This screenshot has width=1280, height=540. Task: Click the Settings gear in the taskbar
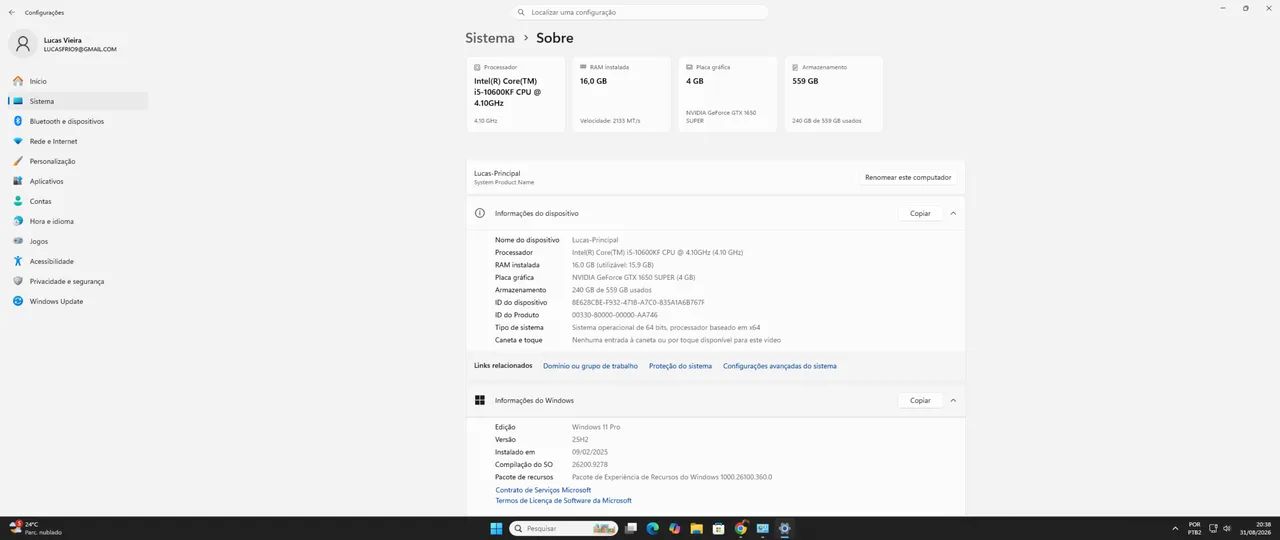pyautogui.click(x=785, y=528)
